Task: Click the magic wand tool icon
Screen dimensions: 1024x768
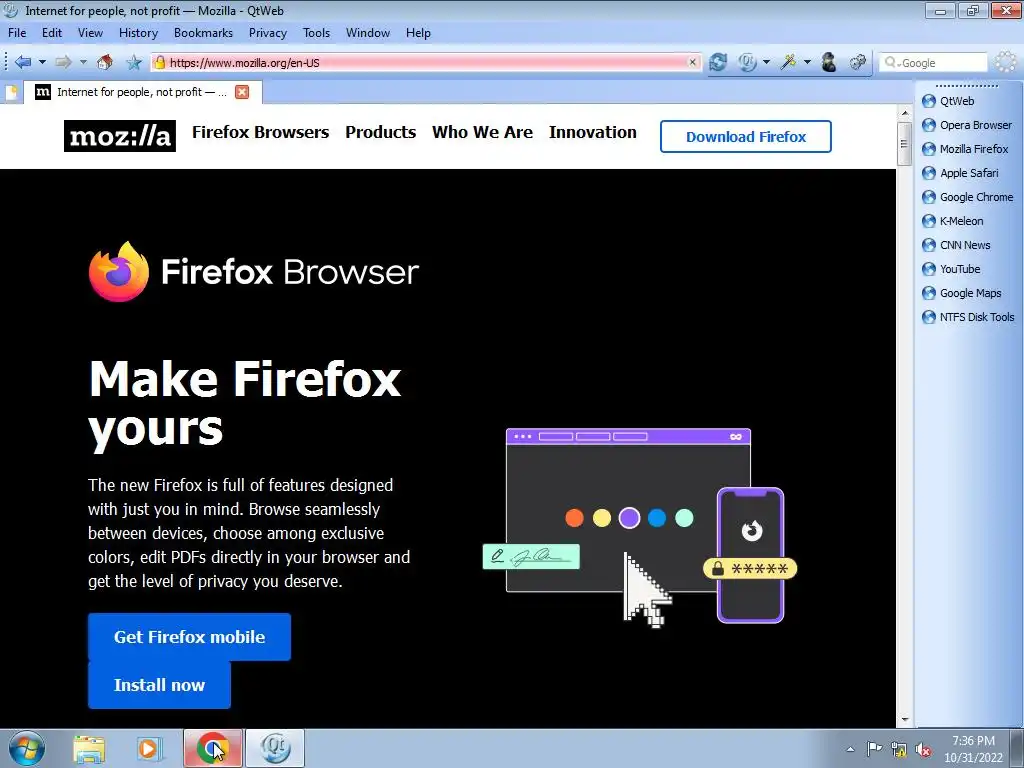Action: [789, 63]
